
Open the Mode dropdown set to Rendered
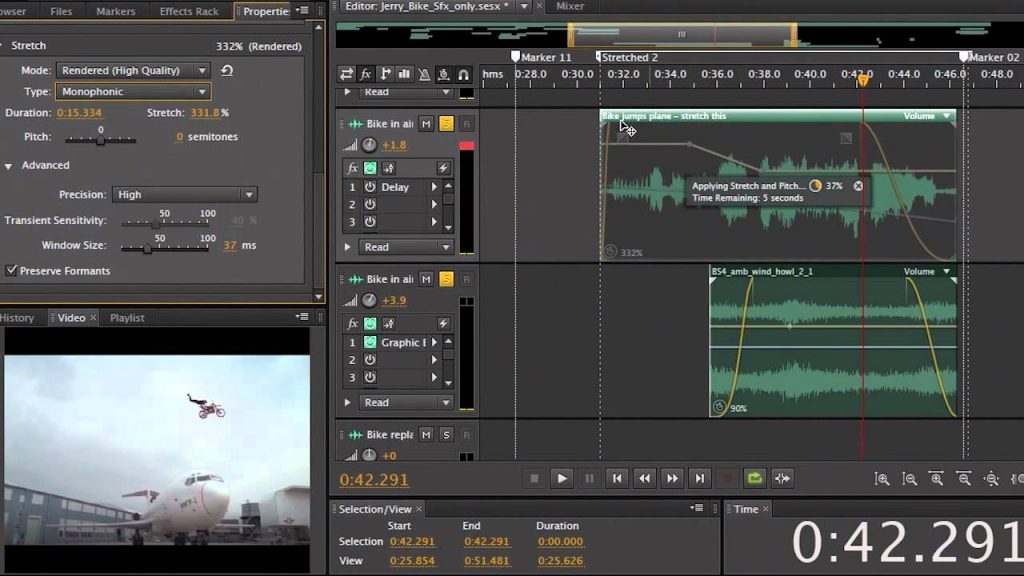[133, 71]
